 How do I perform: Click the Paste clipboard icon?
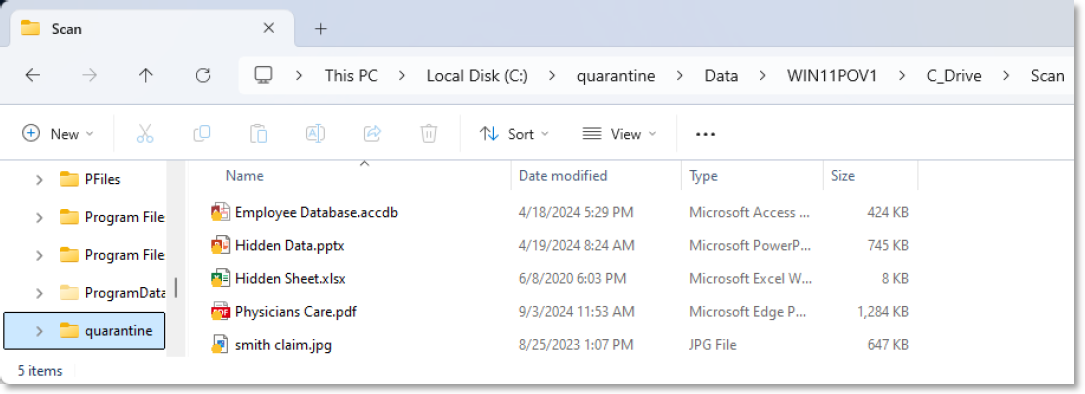[x=258, y=134]
